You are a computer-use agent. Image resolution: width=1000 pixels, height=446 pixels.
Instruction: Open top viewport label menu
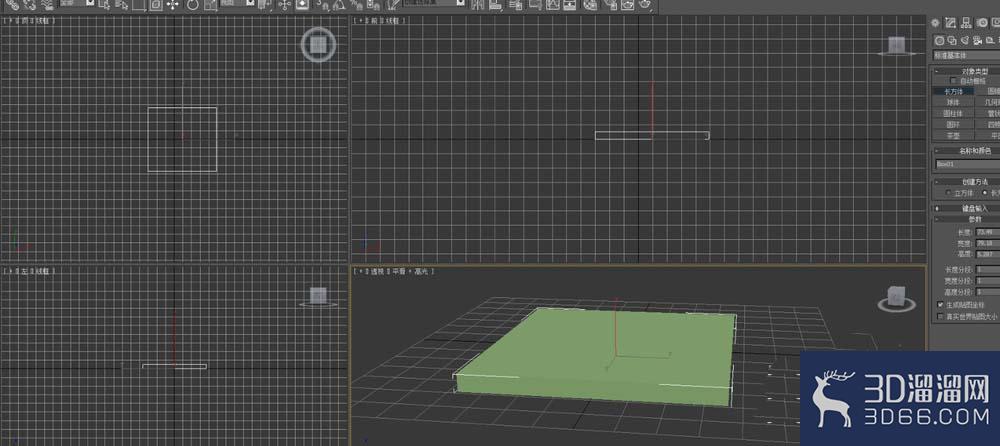point(29,20)
